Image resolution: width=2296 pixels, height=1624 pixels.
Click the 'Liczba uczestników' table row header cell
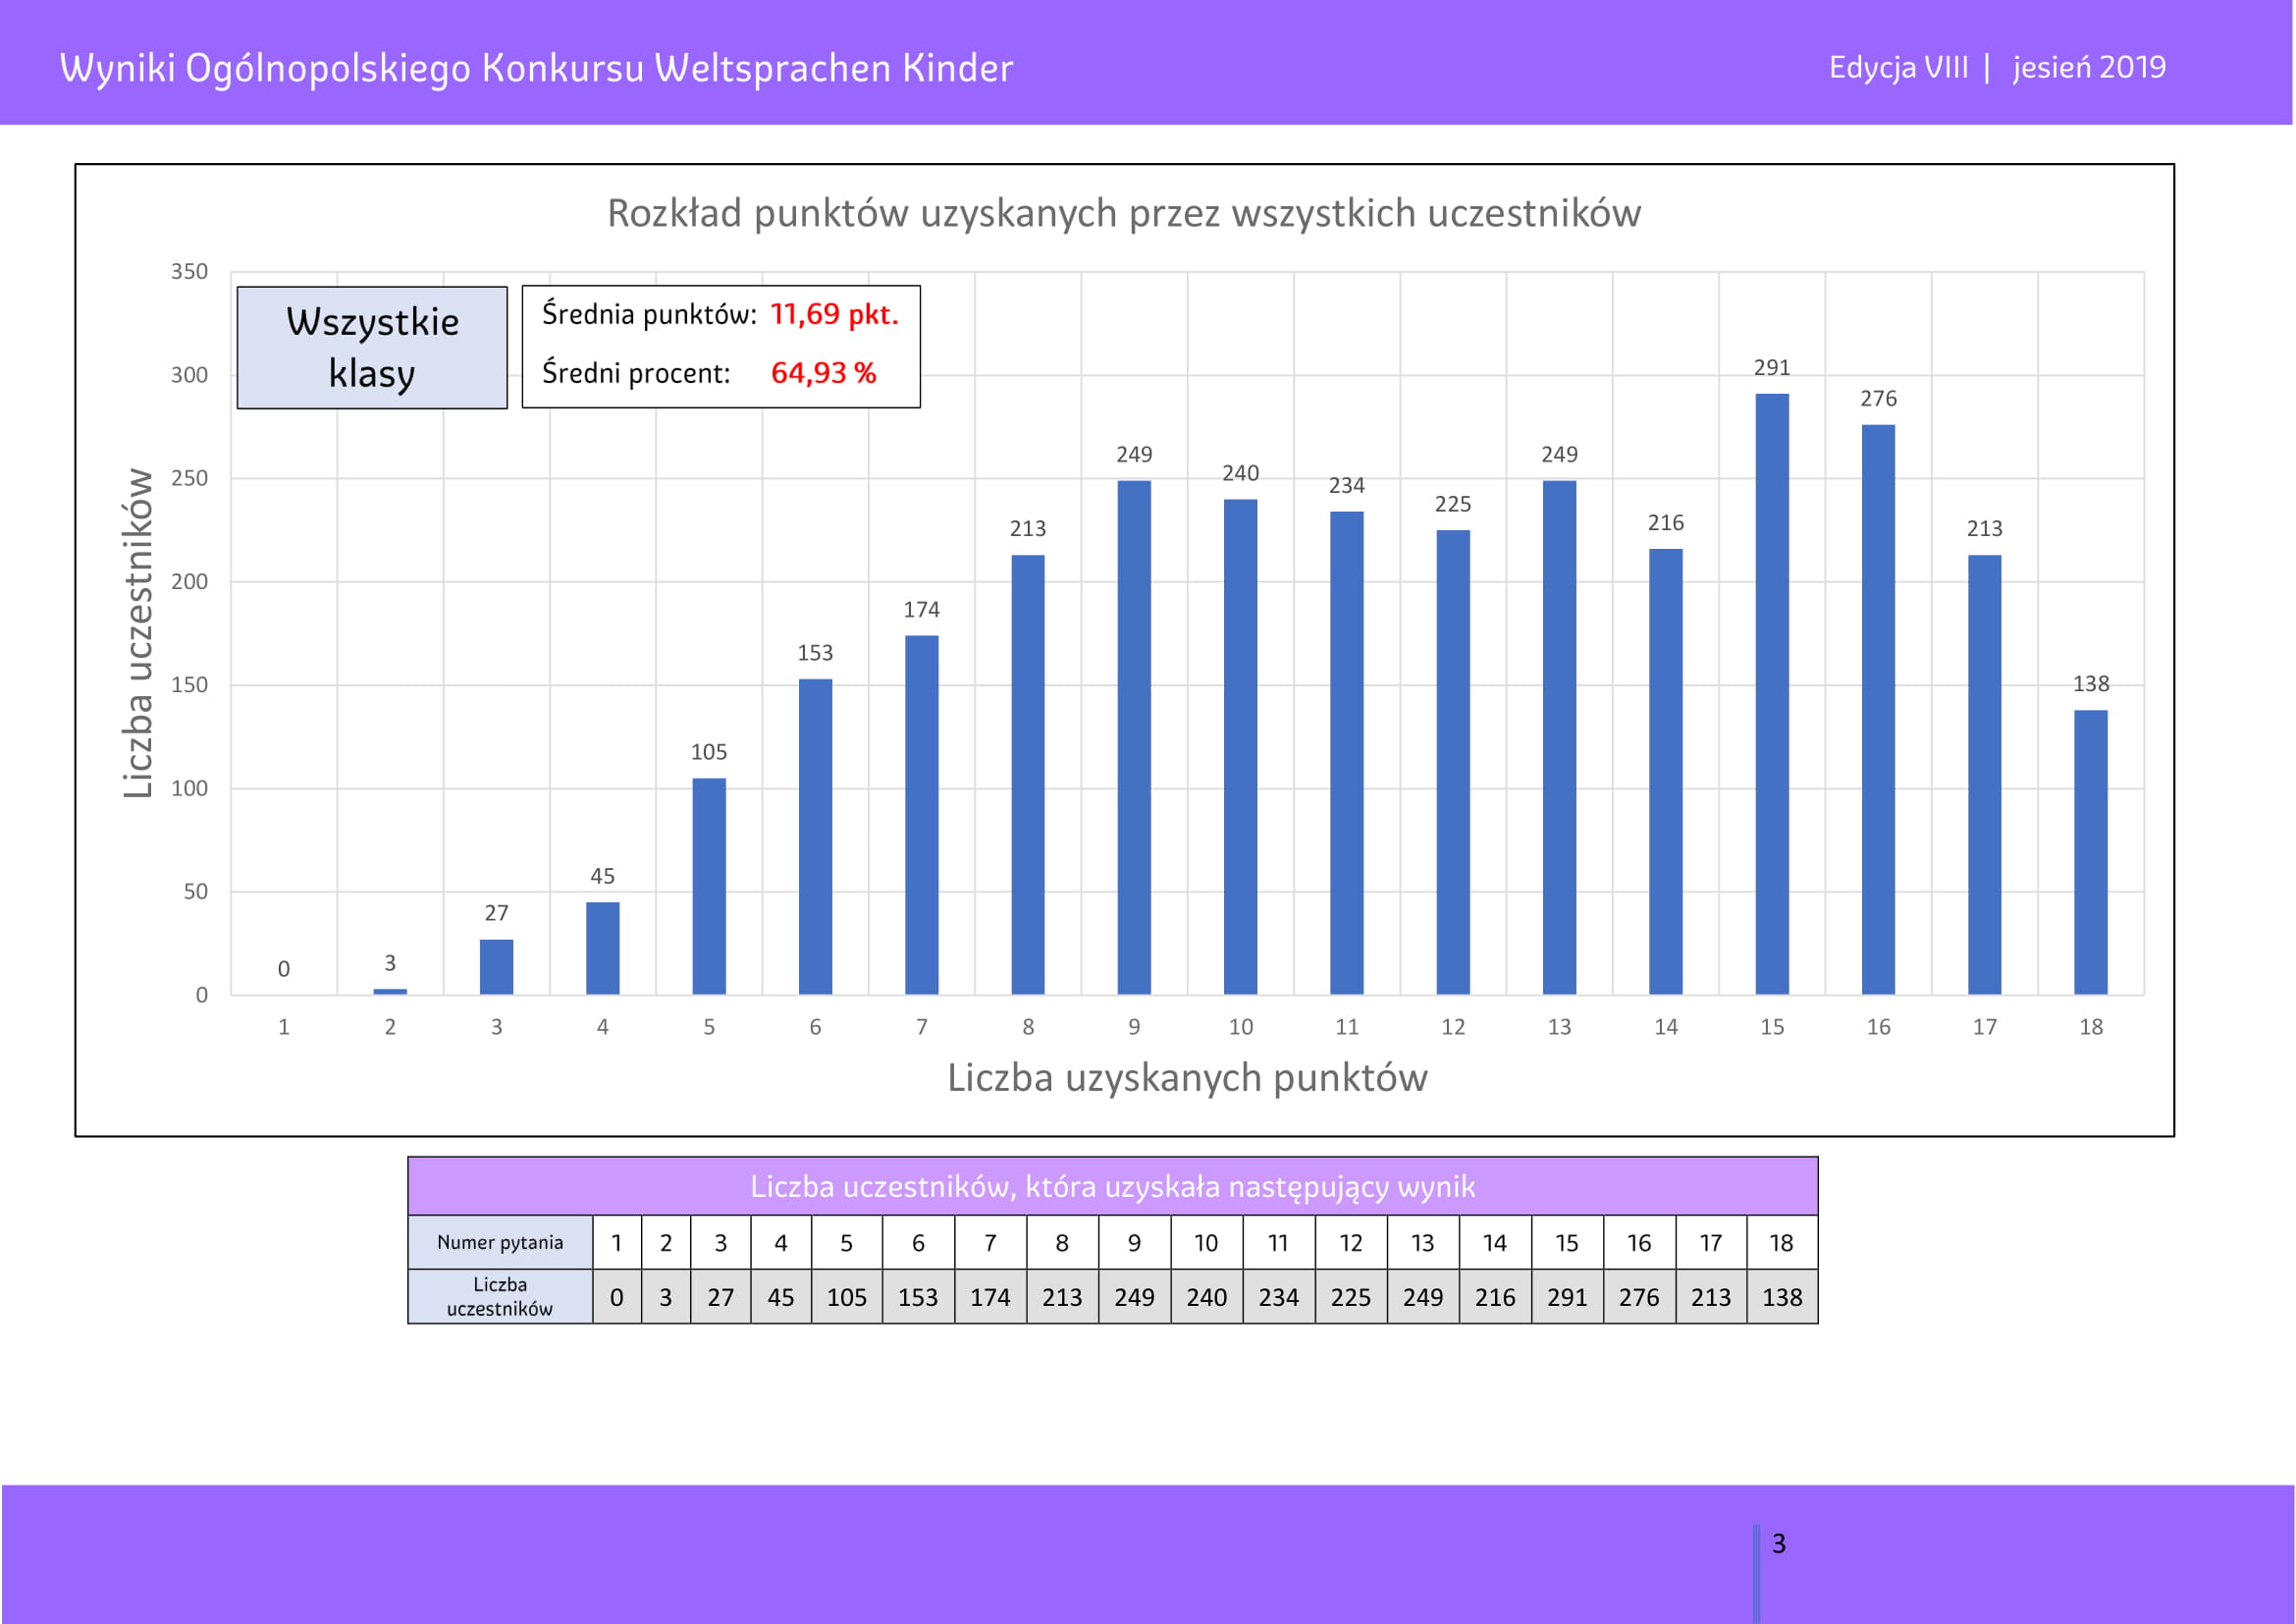point(500,1297)
